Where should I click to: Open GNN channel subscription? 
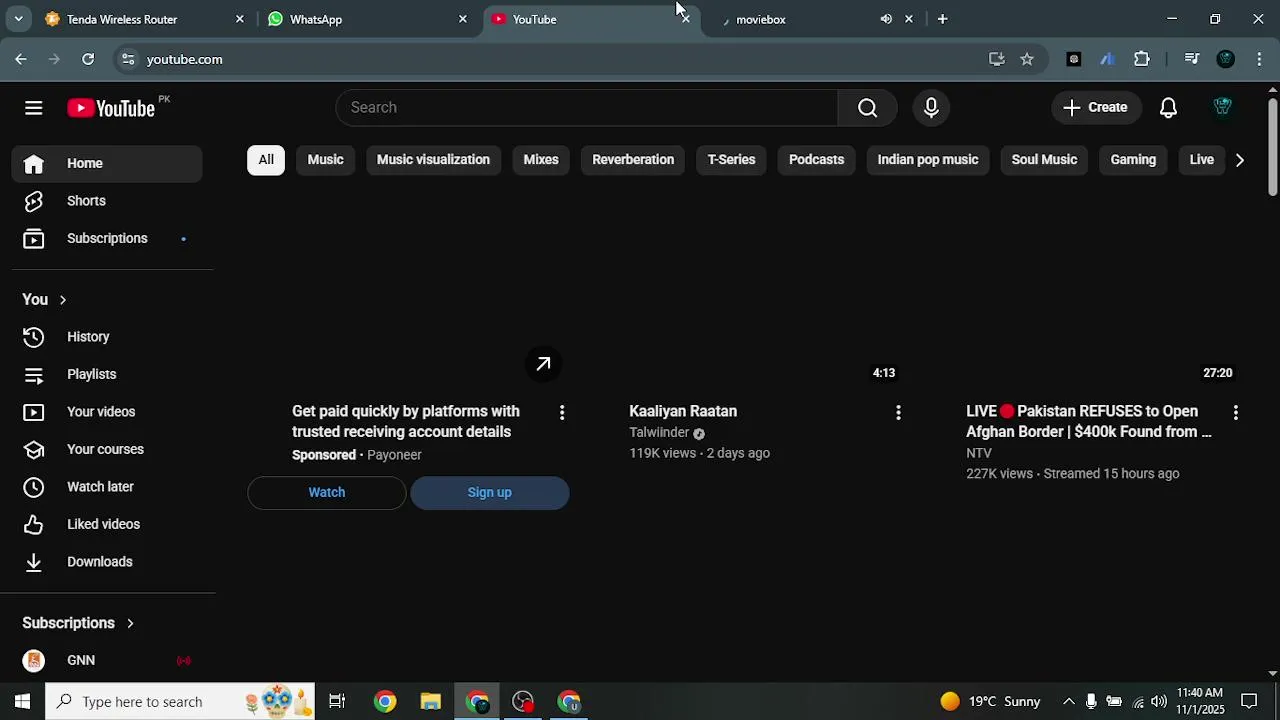(107, 660)
